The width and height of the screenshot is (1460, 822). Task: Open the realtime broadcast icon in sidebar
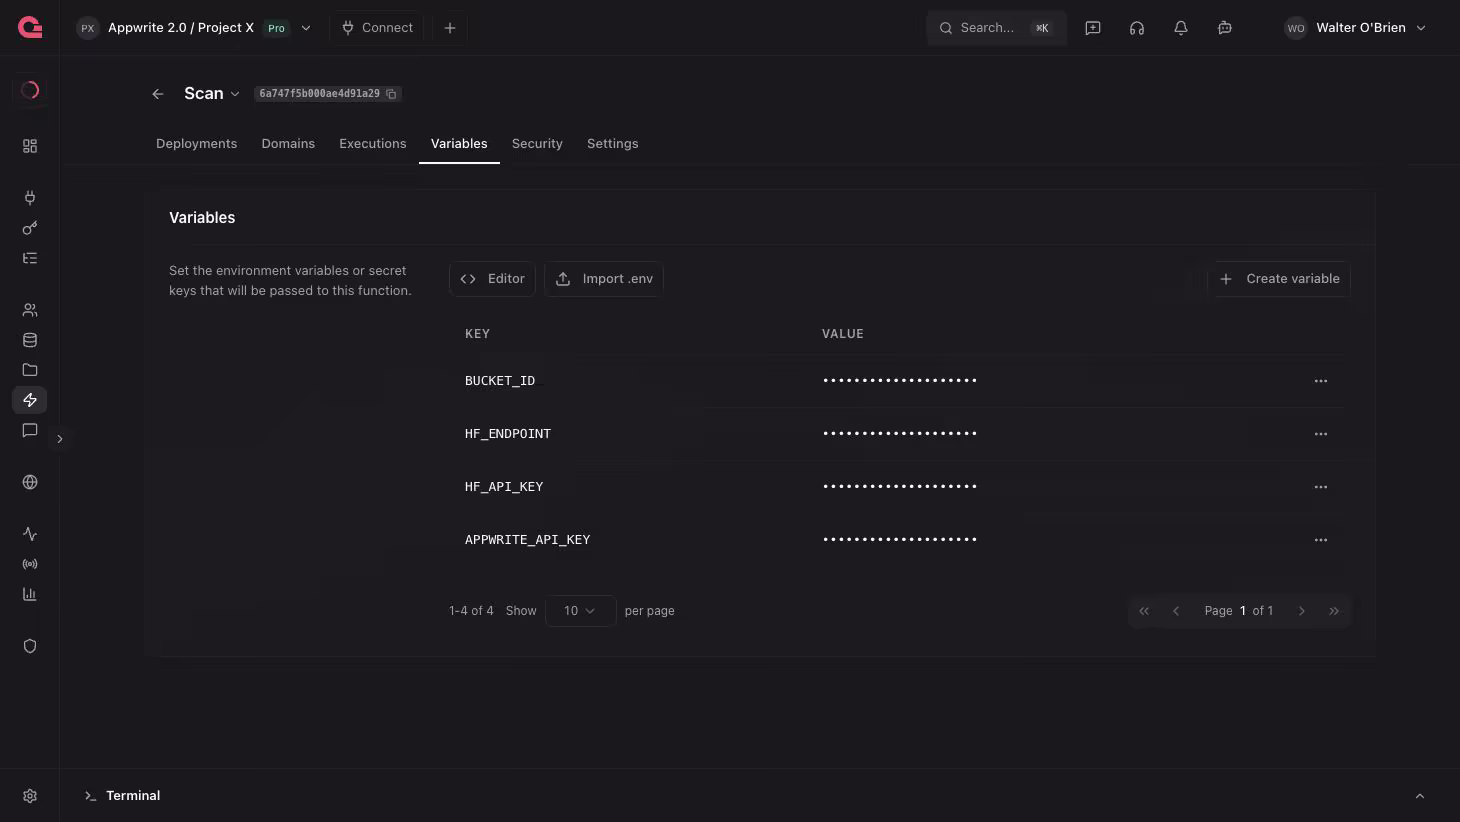tap(30, 564)
